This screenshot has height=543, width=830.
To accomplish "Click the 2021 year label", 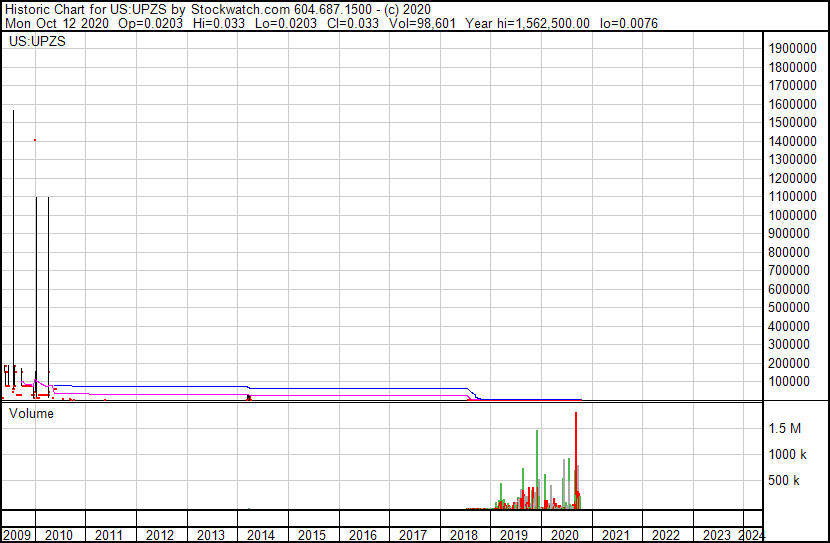I will click(616, 535).
